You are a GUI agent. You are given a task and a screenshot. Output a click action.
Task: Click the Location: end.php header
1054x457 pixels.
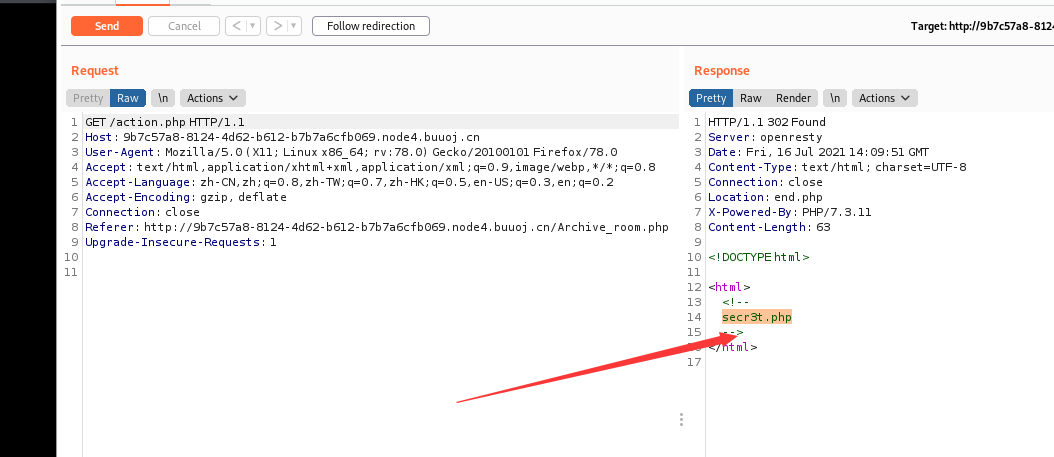pyautogui.click(x=765, y=197)
